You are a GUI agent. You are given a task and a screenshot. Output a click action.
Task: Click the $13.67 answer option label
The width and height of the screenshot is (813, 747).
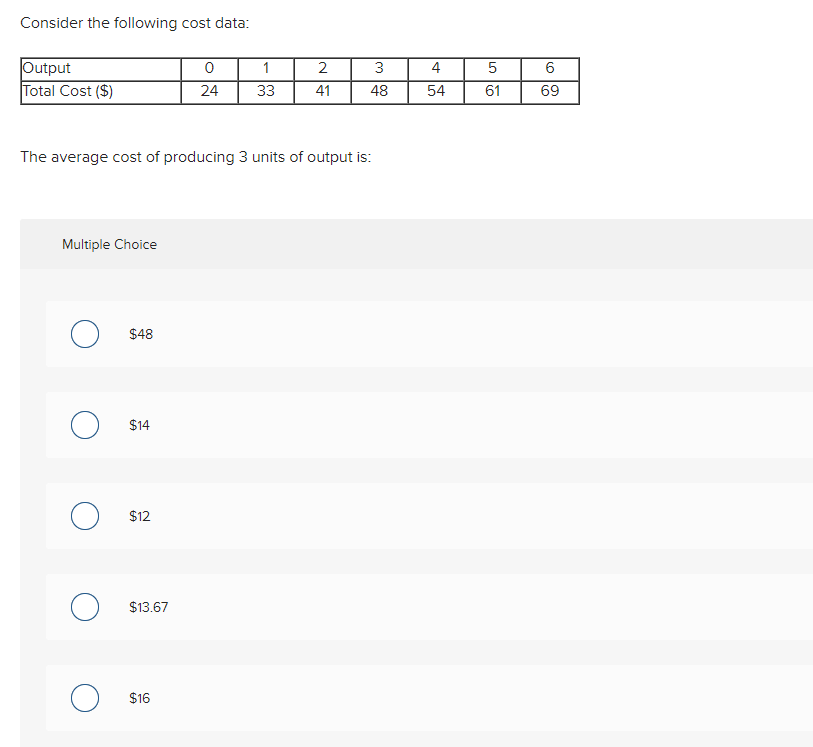[x=148, y=607]
